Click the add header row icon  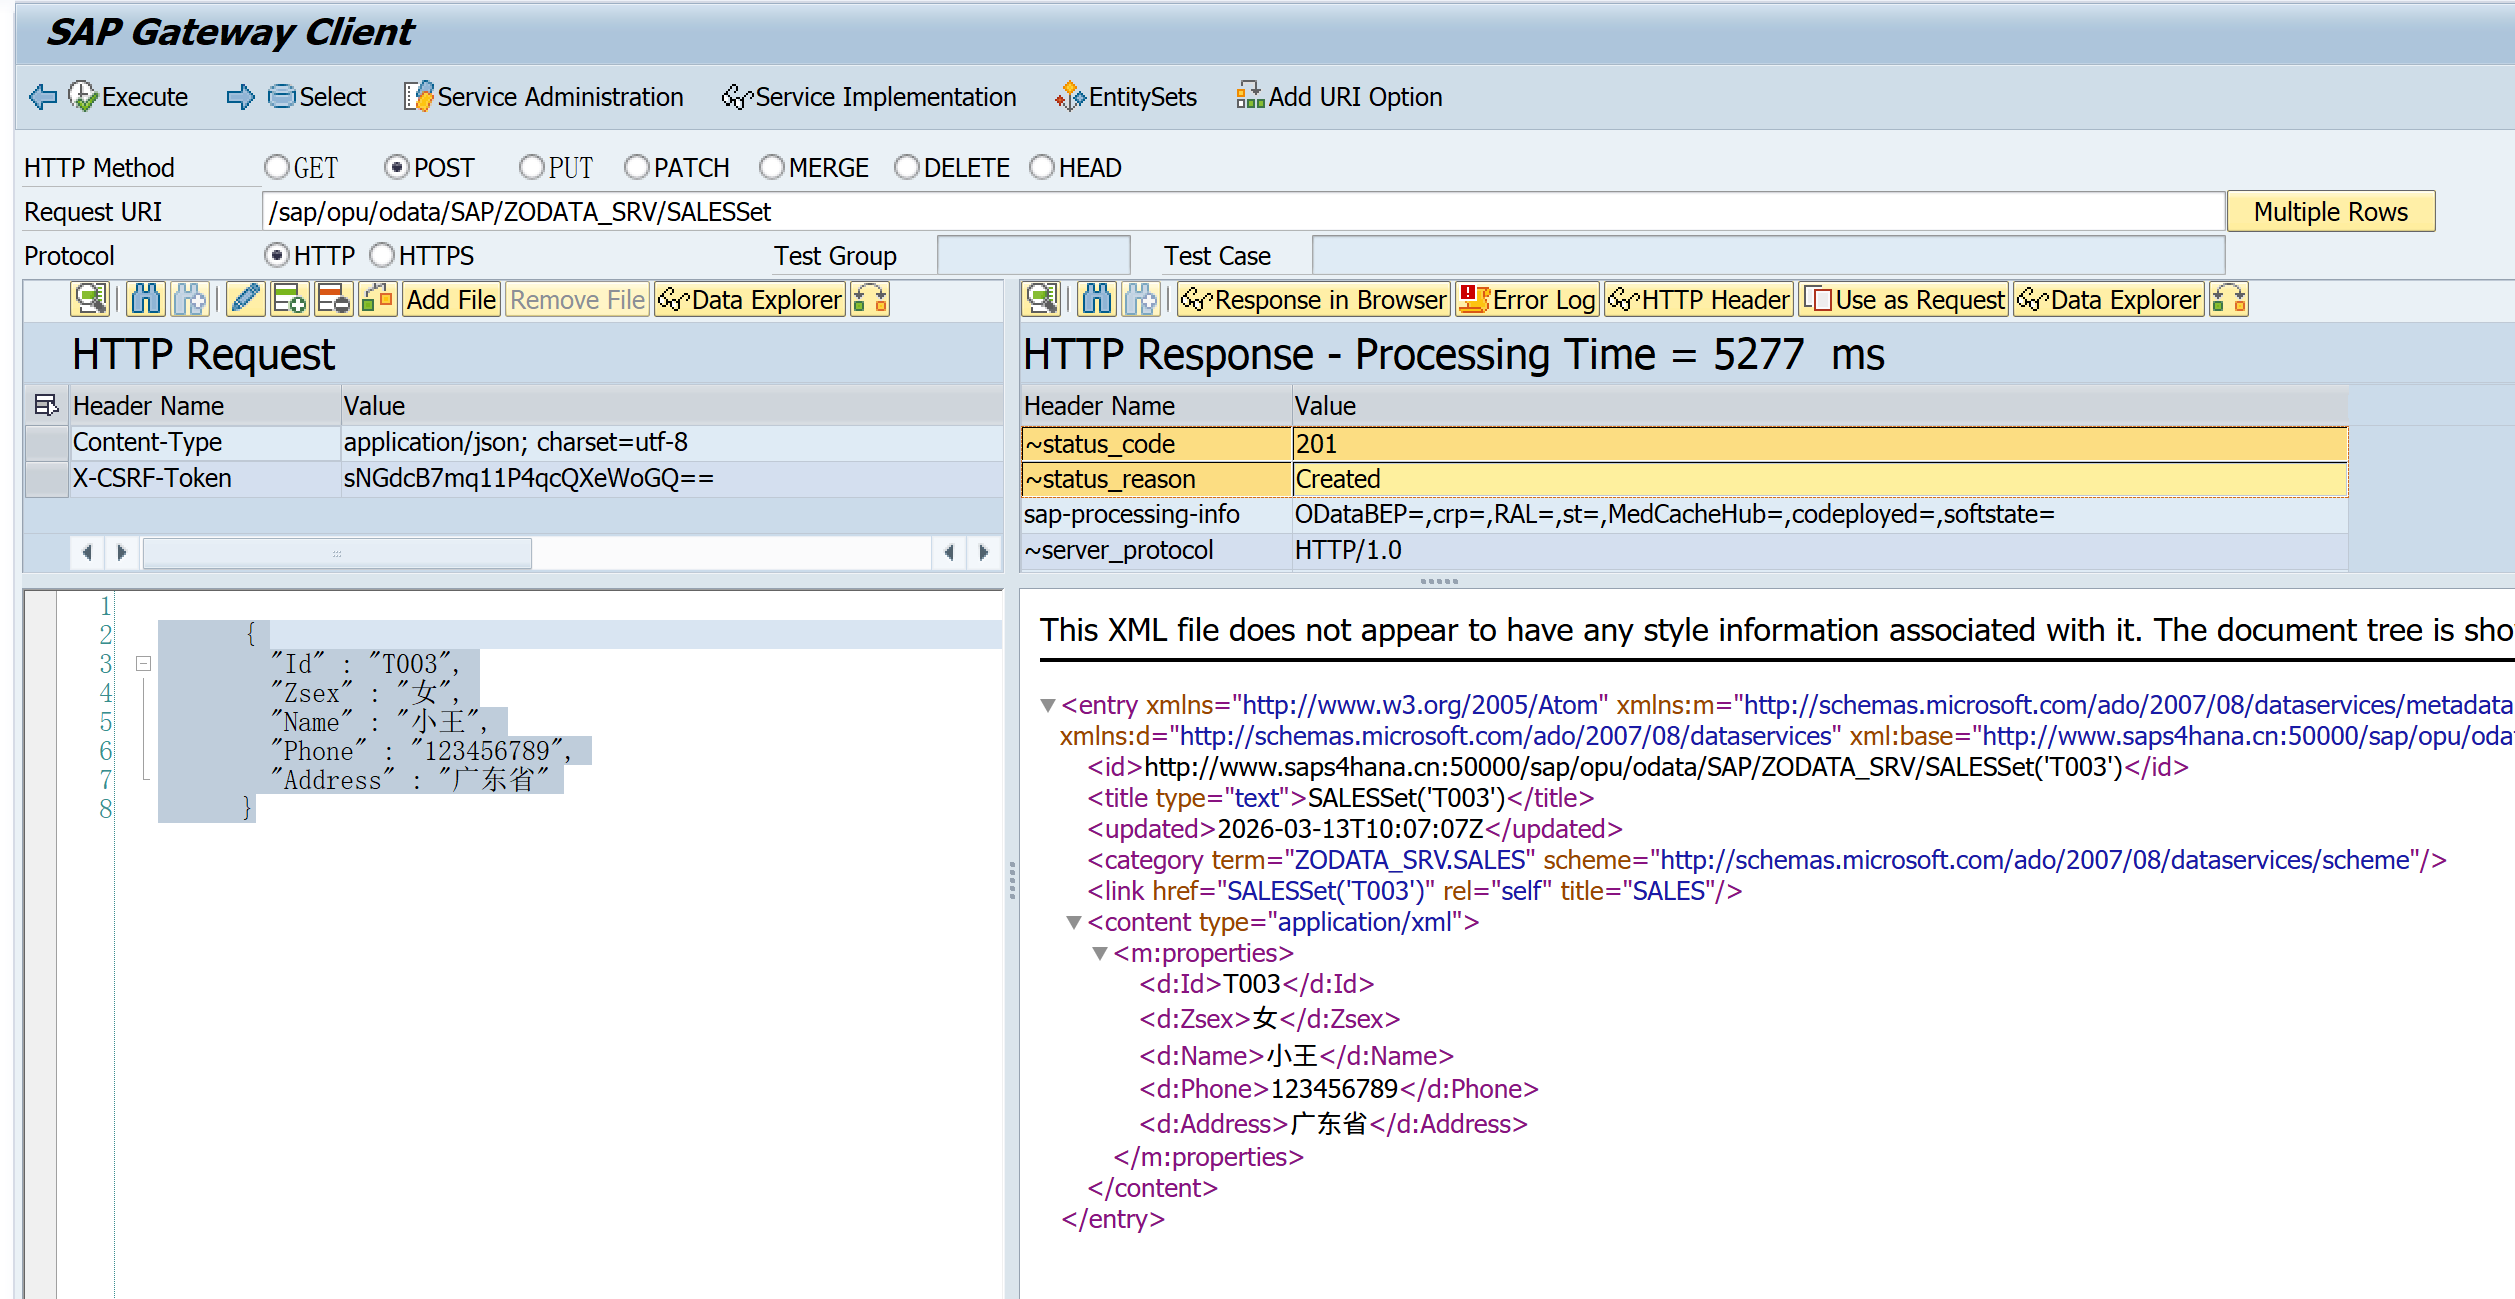pos(290,300)
